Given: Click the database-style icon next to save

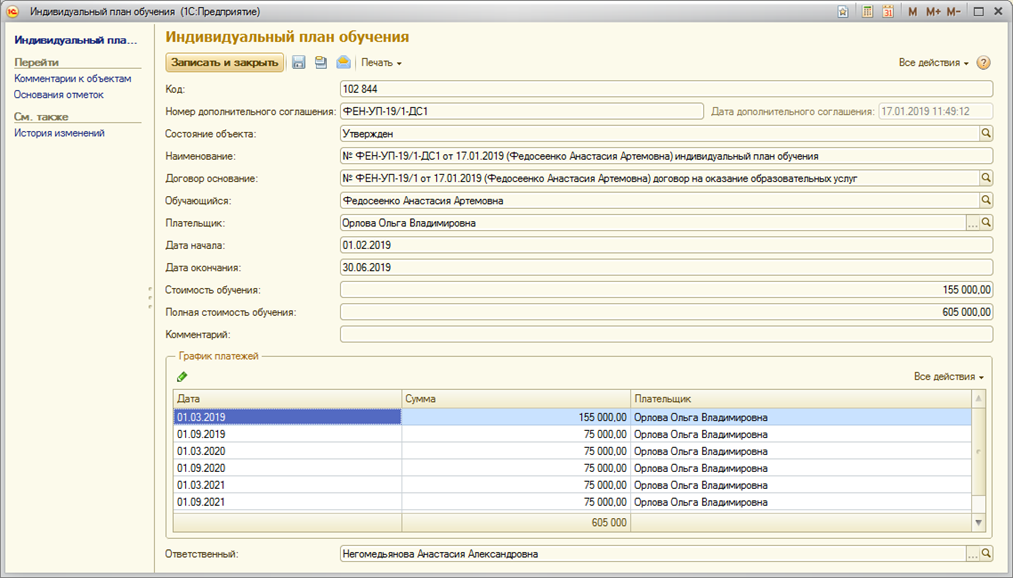Looking at the screenshot, I should [x=321, y=62].
